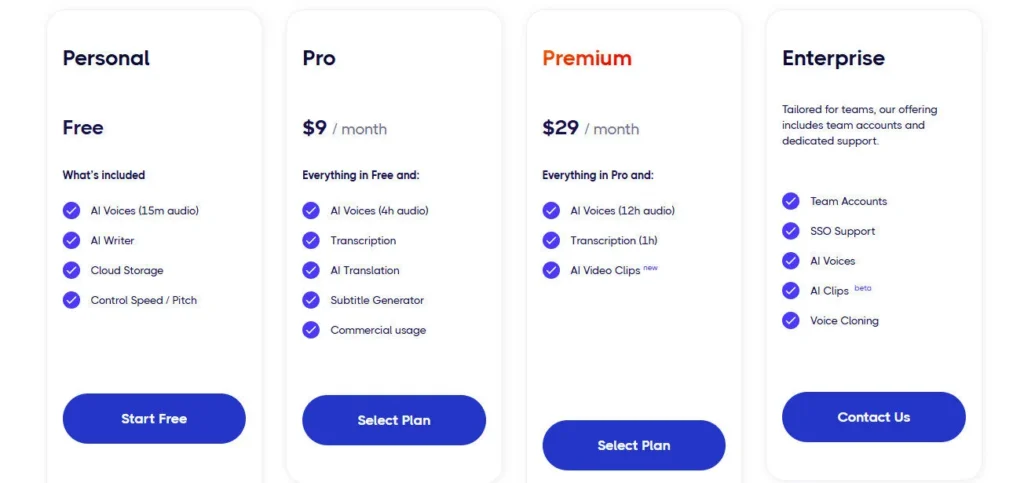Click checkmark icon next to Commercial usage
Image resolution: width=1024 pixels, height=483 pixels.
pyautogui.click(x=311, y=330)
